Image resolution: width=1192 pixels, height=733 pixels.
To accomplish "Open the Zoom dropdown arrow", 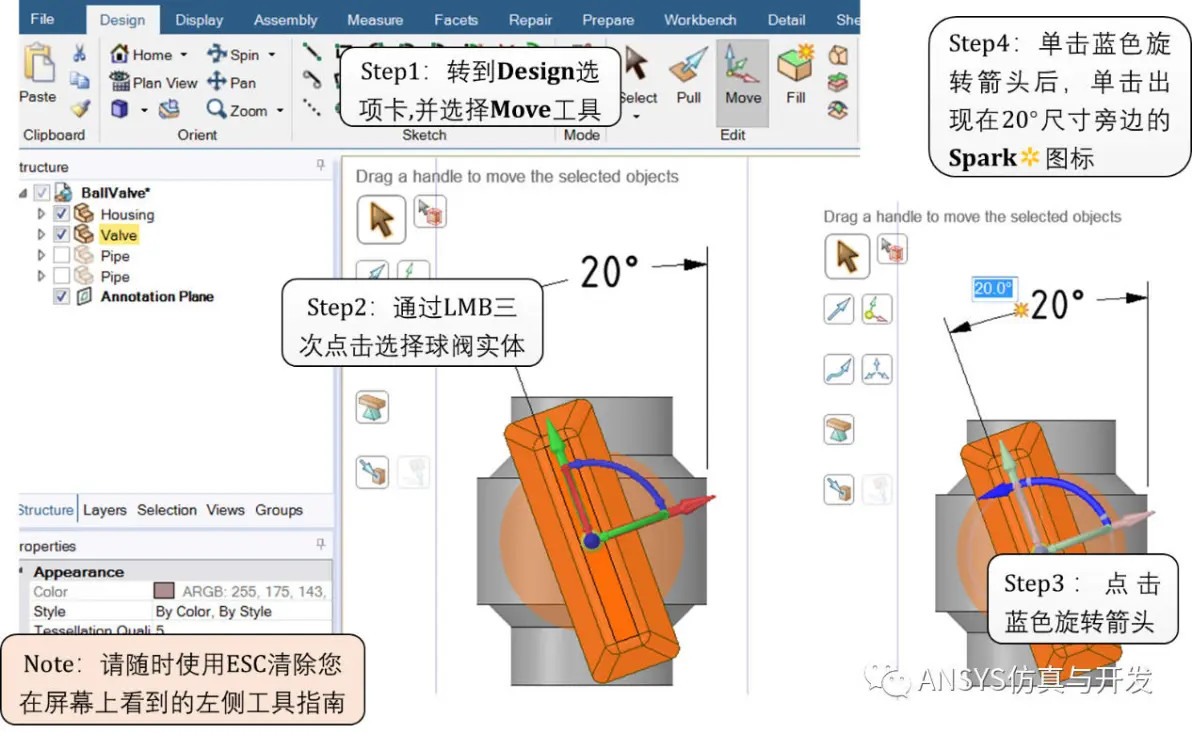I will 281,111.
